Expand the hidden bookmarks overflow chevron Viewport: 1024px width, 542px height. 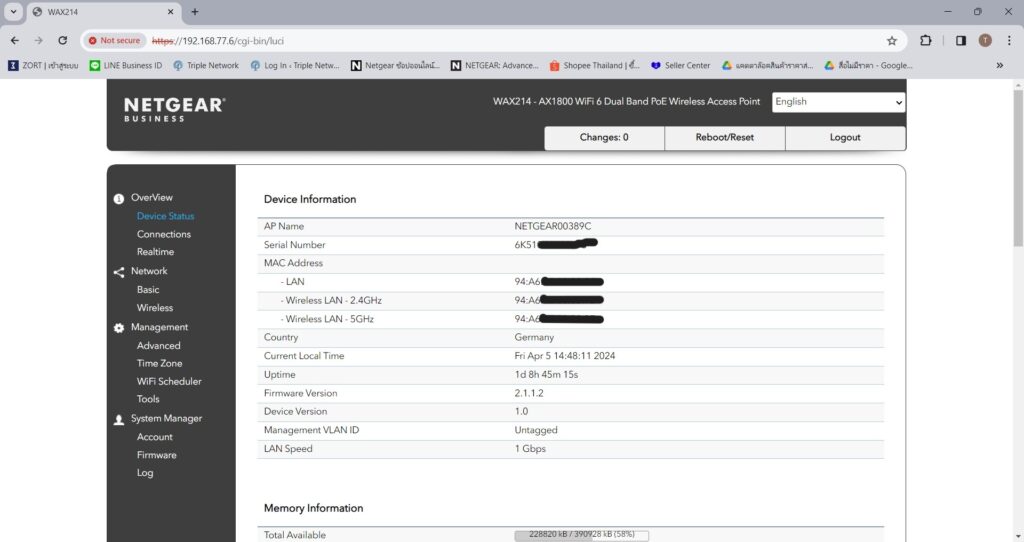(999, 65)
